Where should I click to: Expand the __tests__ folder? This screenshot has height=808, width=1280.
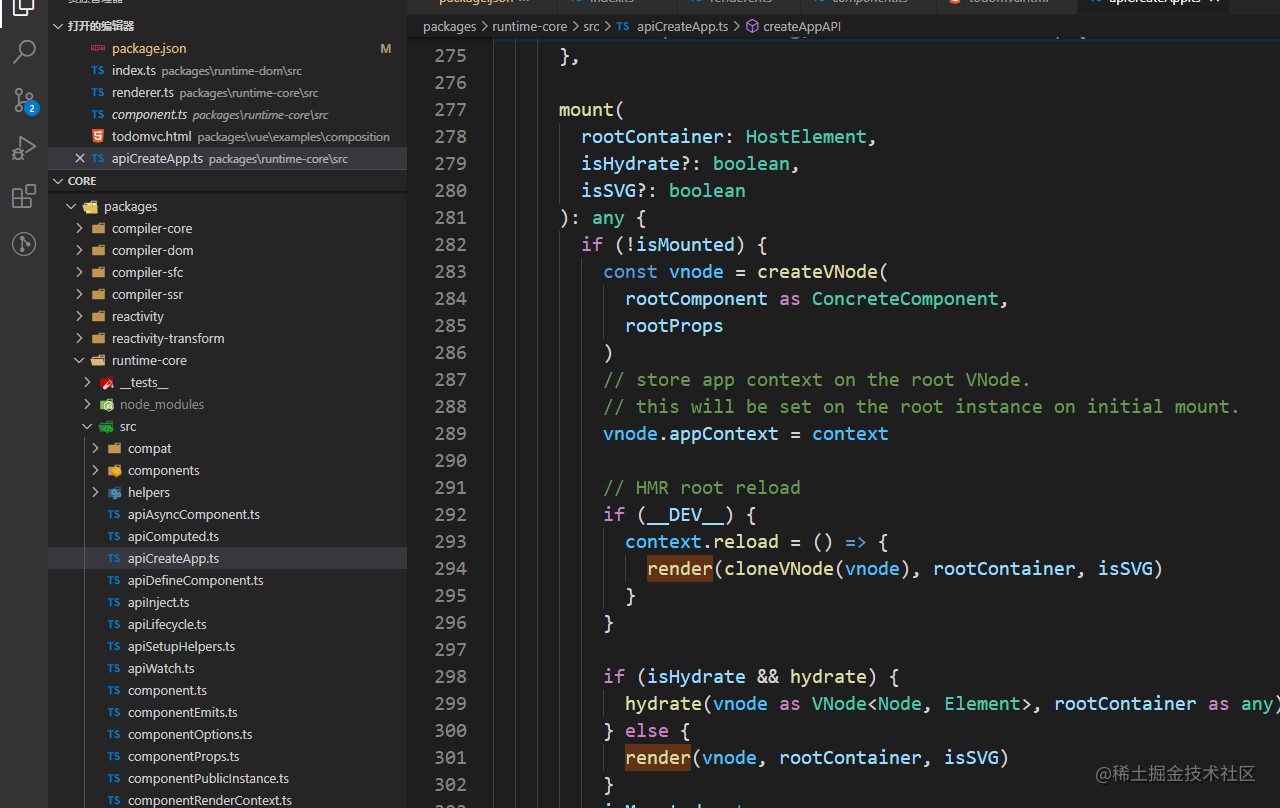[x=87, y=382]
